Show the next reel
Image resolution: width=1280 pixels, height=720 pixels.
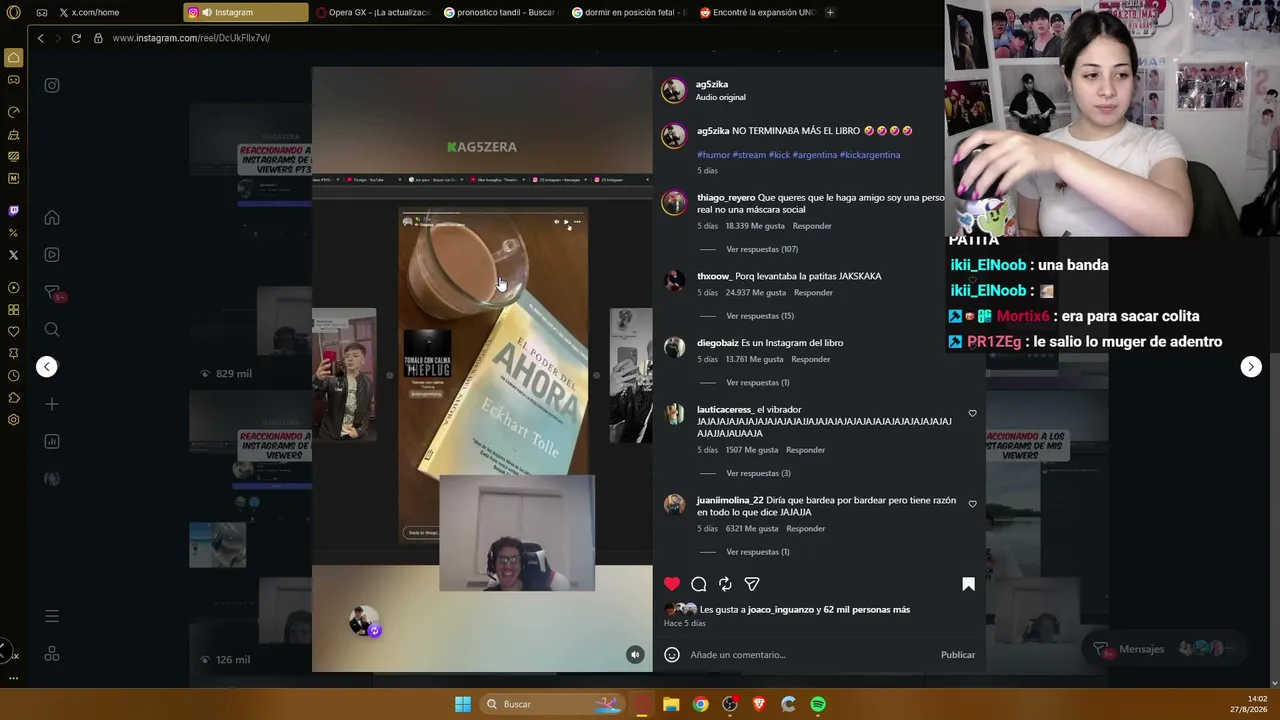(x=1251, y=367)
